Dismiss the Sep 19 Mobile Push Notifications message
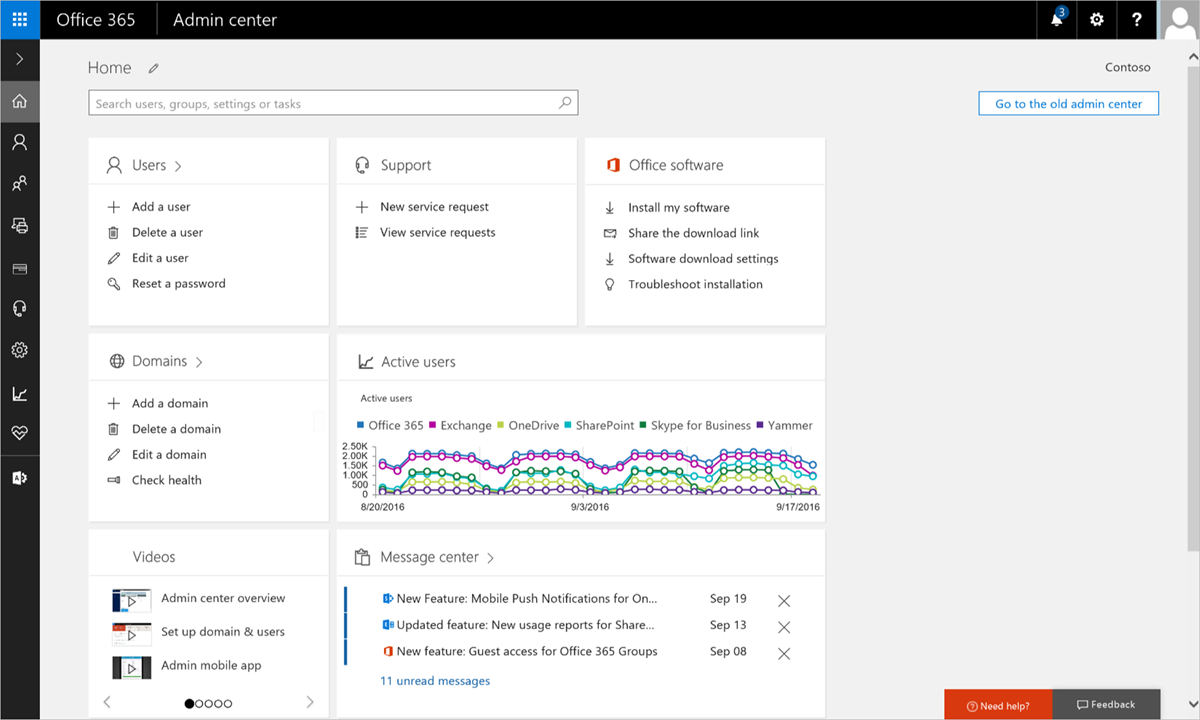Screen dimensions: 1200x720 pos(784,600)
